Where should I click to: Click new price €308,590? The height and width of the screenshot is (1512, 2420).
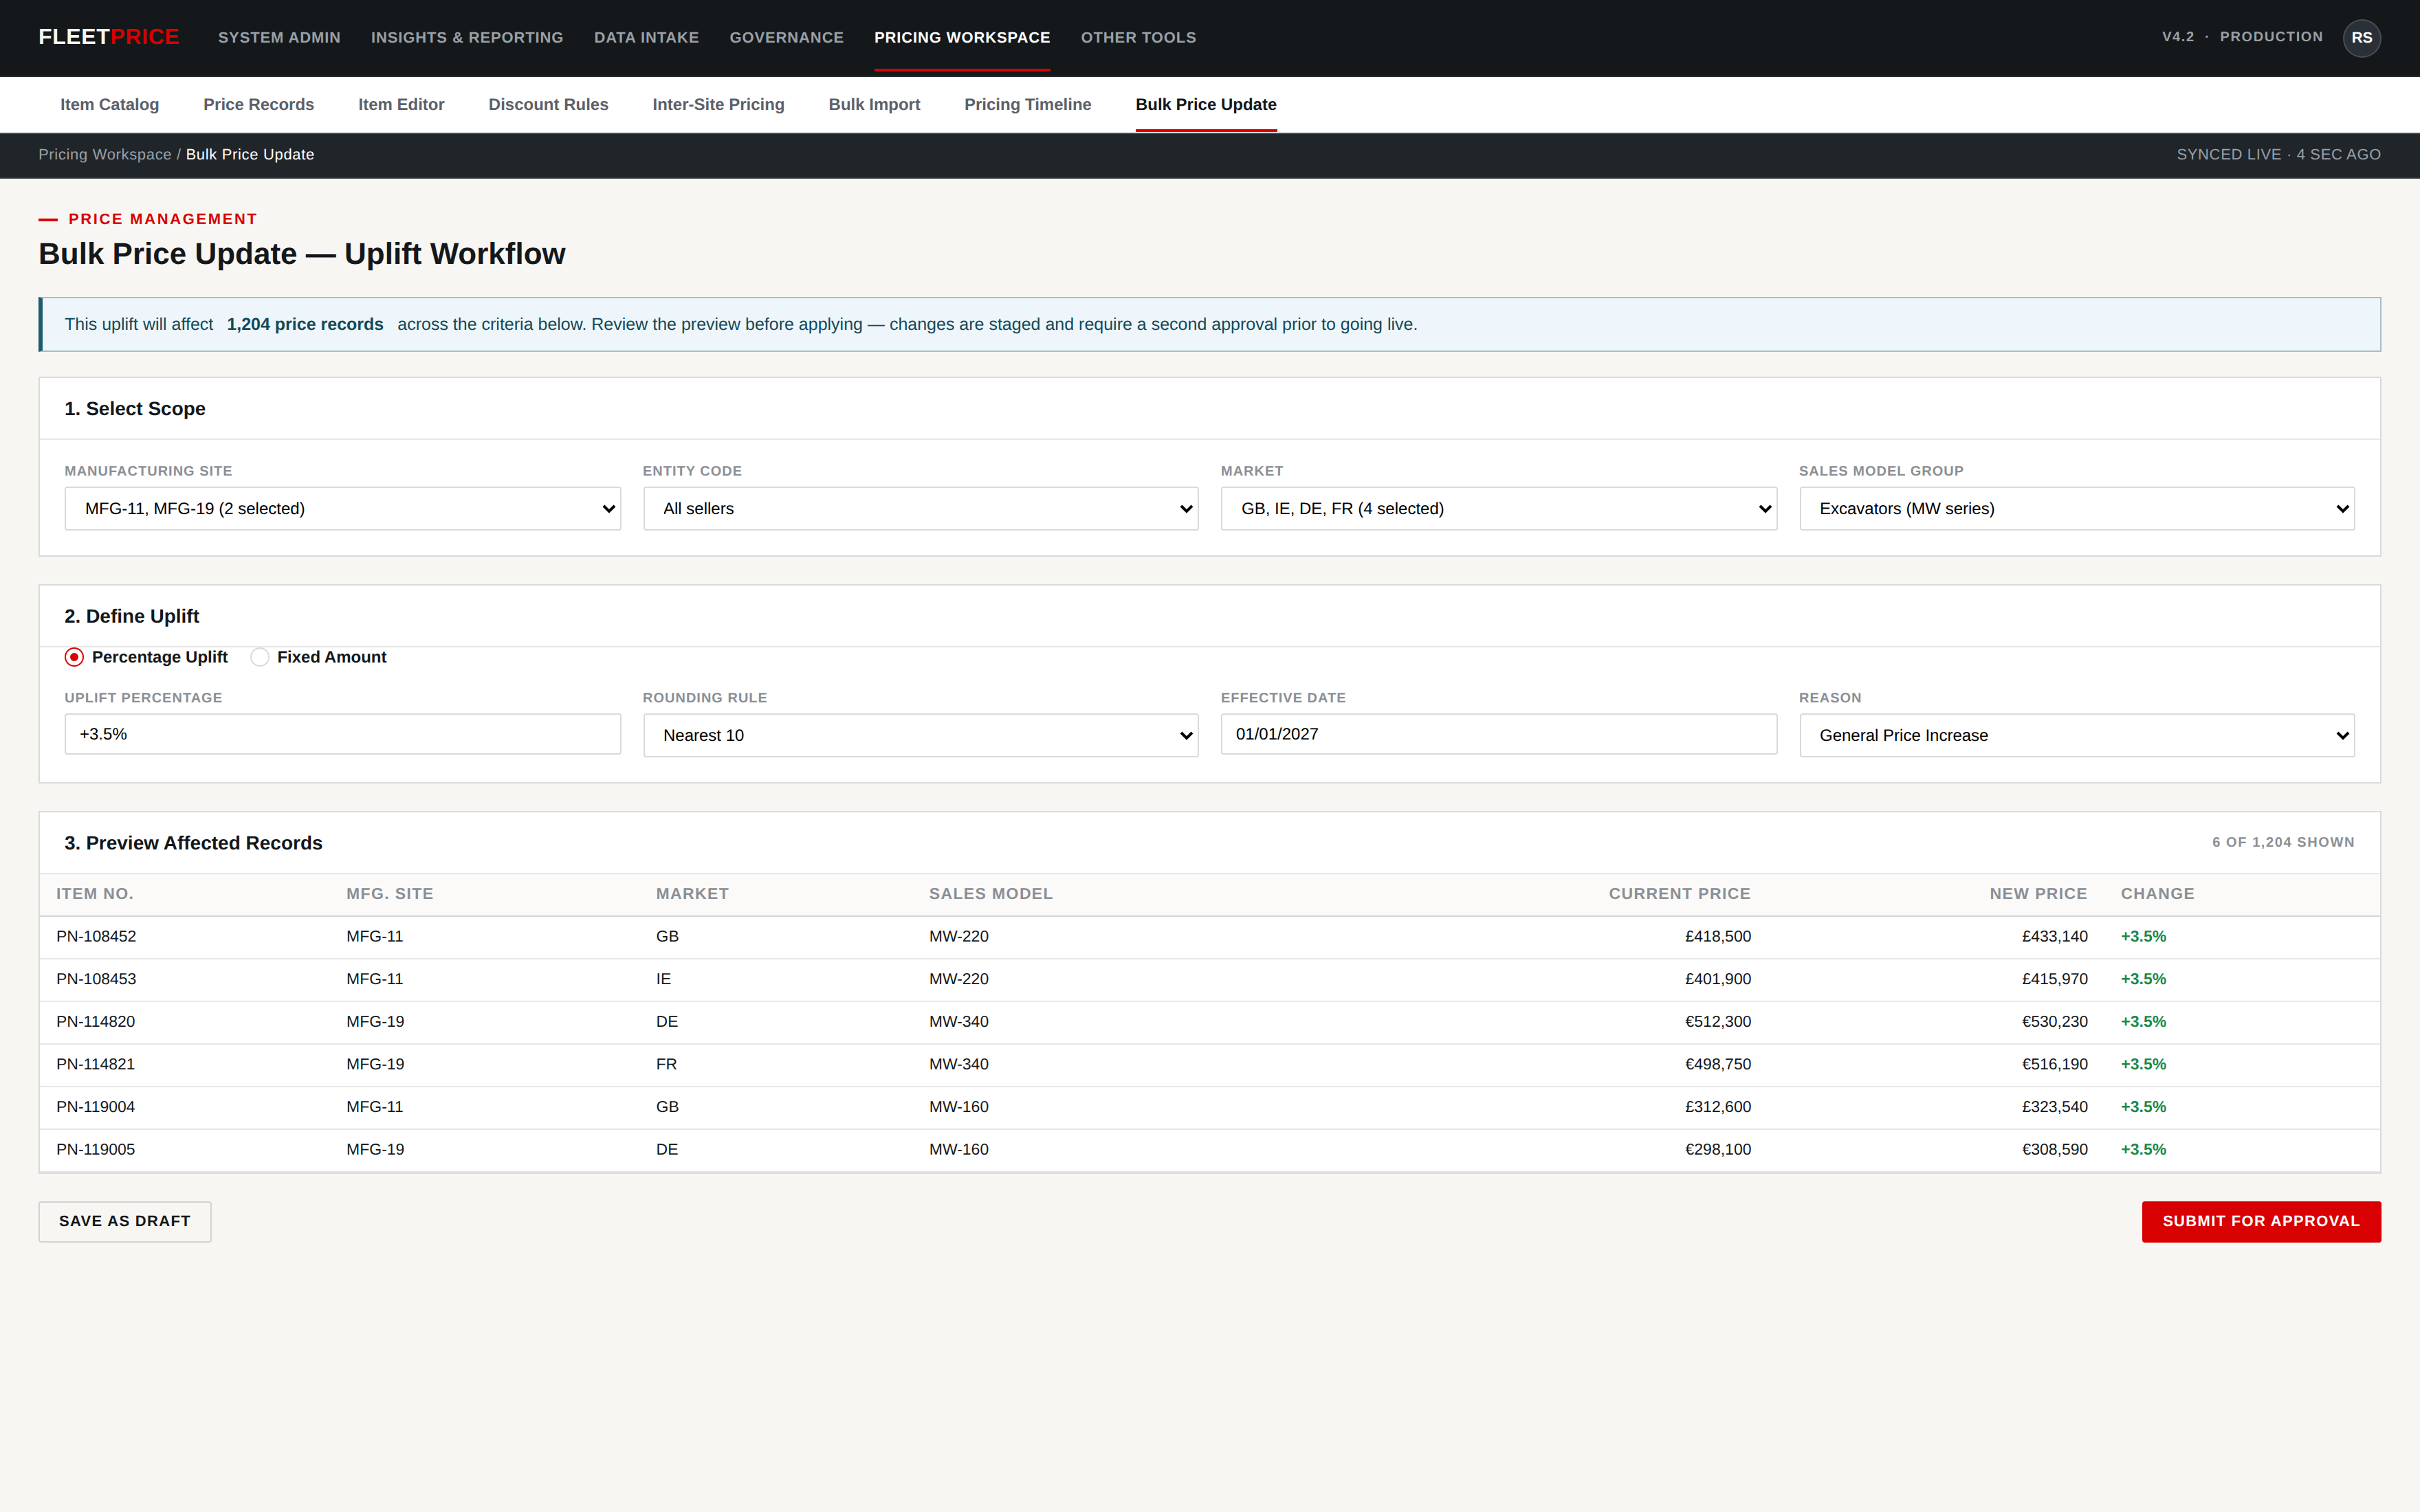tap(2054, 1150)
